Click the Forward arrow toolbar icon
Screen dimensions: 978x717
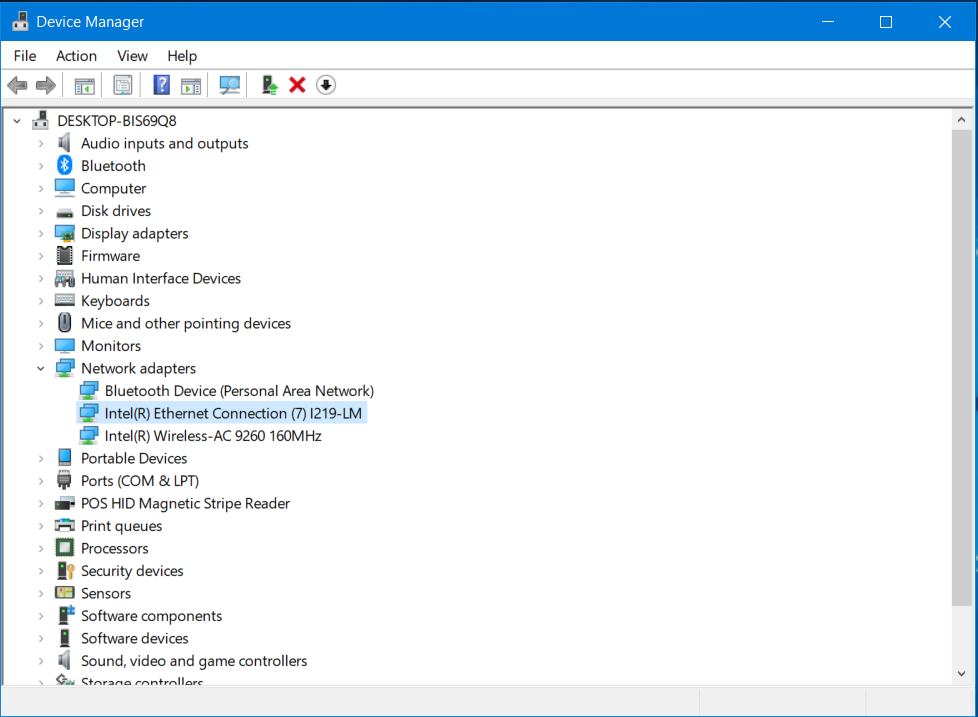pyautogui.click(x=46, y=85)
